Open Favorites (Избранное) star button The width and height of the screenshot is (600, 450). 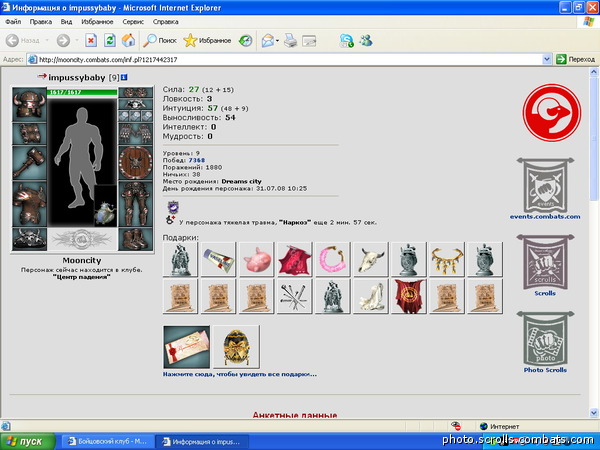[x=207, y=40]
